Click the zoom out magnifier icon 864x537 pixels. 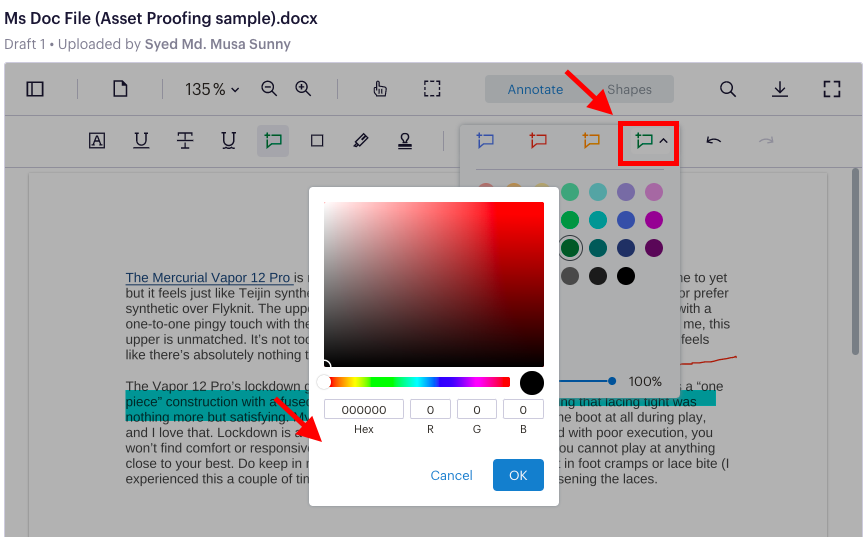tap(269, 89)
